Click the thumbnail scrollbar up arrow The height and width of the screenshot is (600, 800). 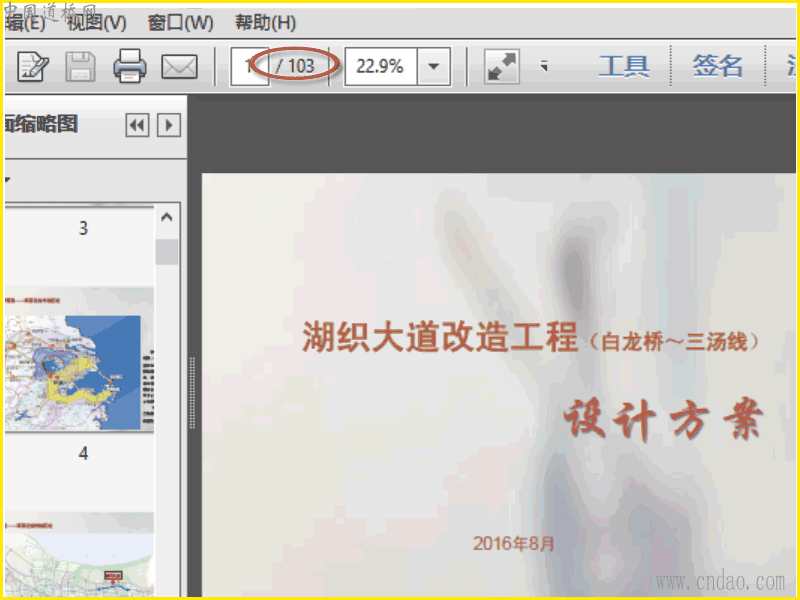coord(167,217)
